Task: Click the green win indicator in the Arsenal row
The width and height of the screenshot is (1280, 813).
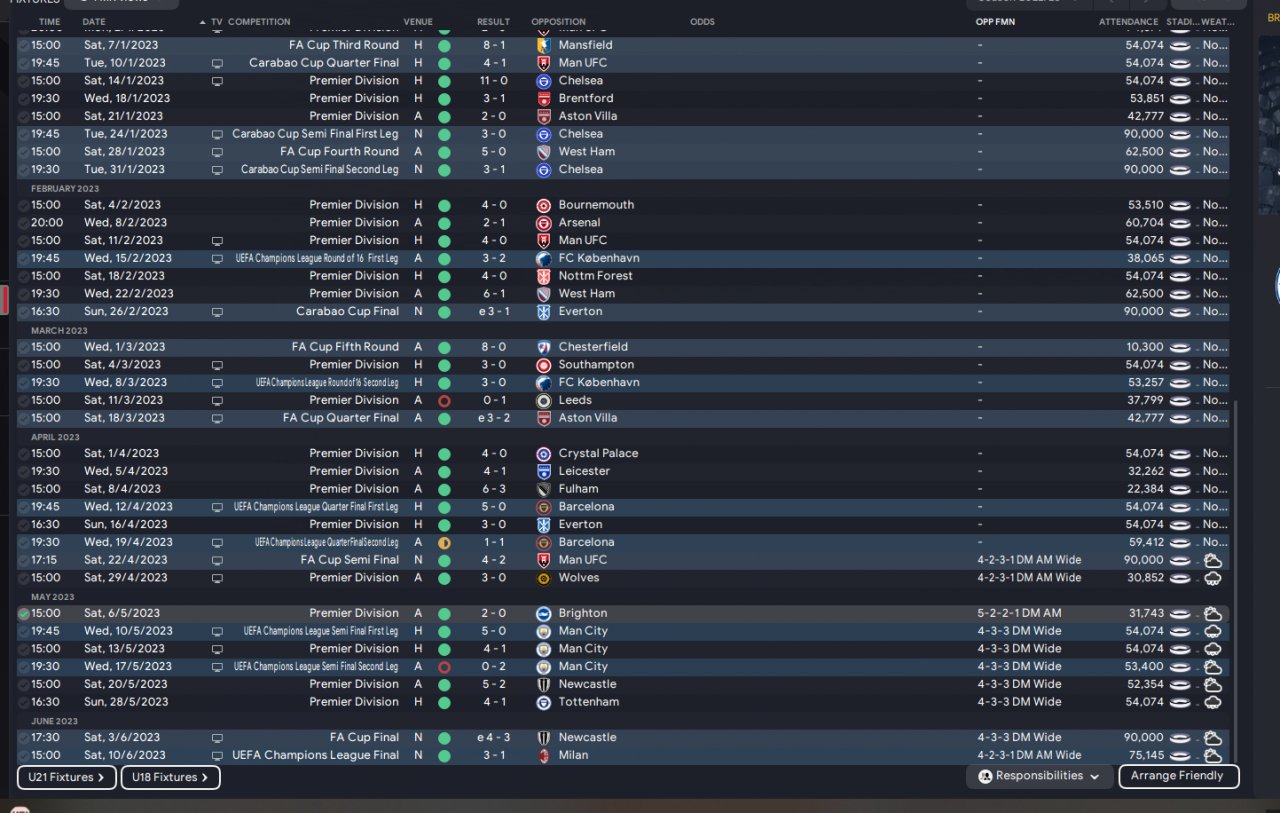Action: point(444,223)
